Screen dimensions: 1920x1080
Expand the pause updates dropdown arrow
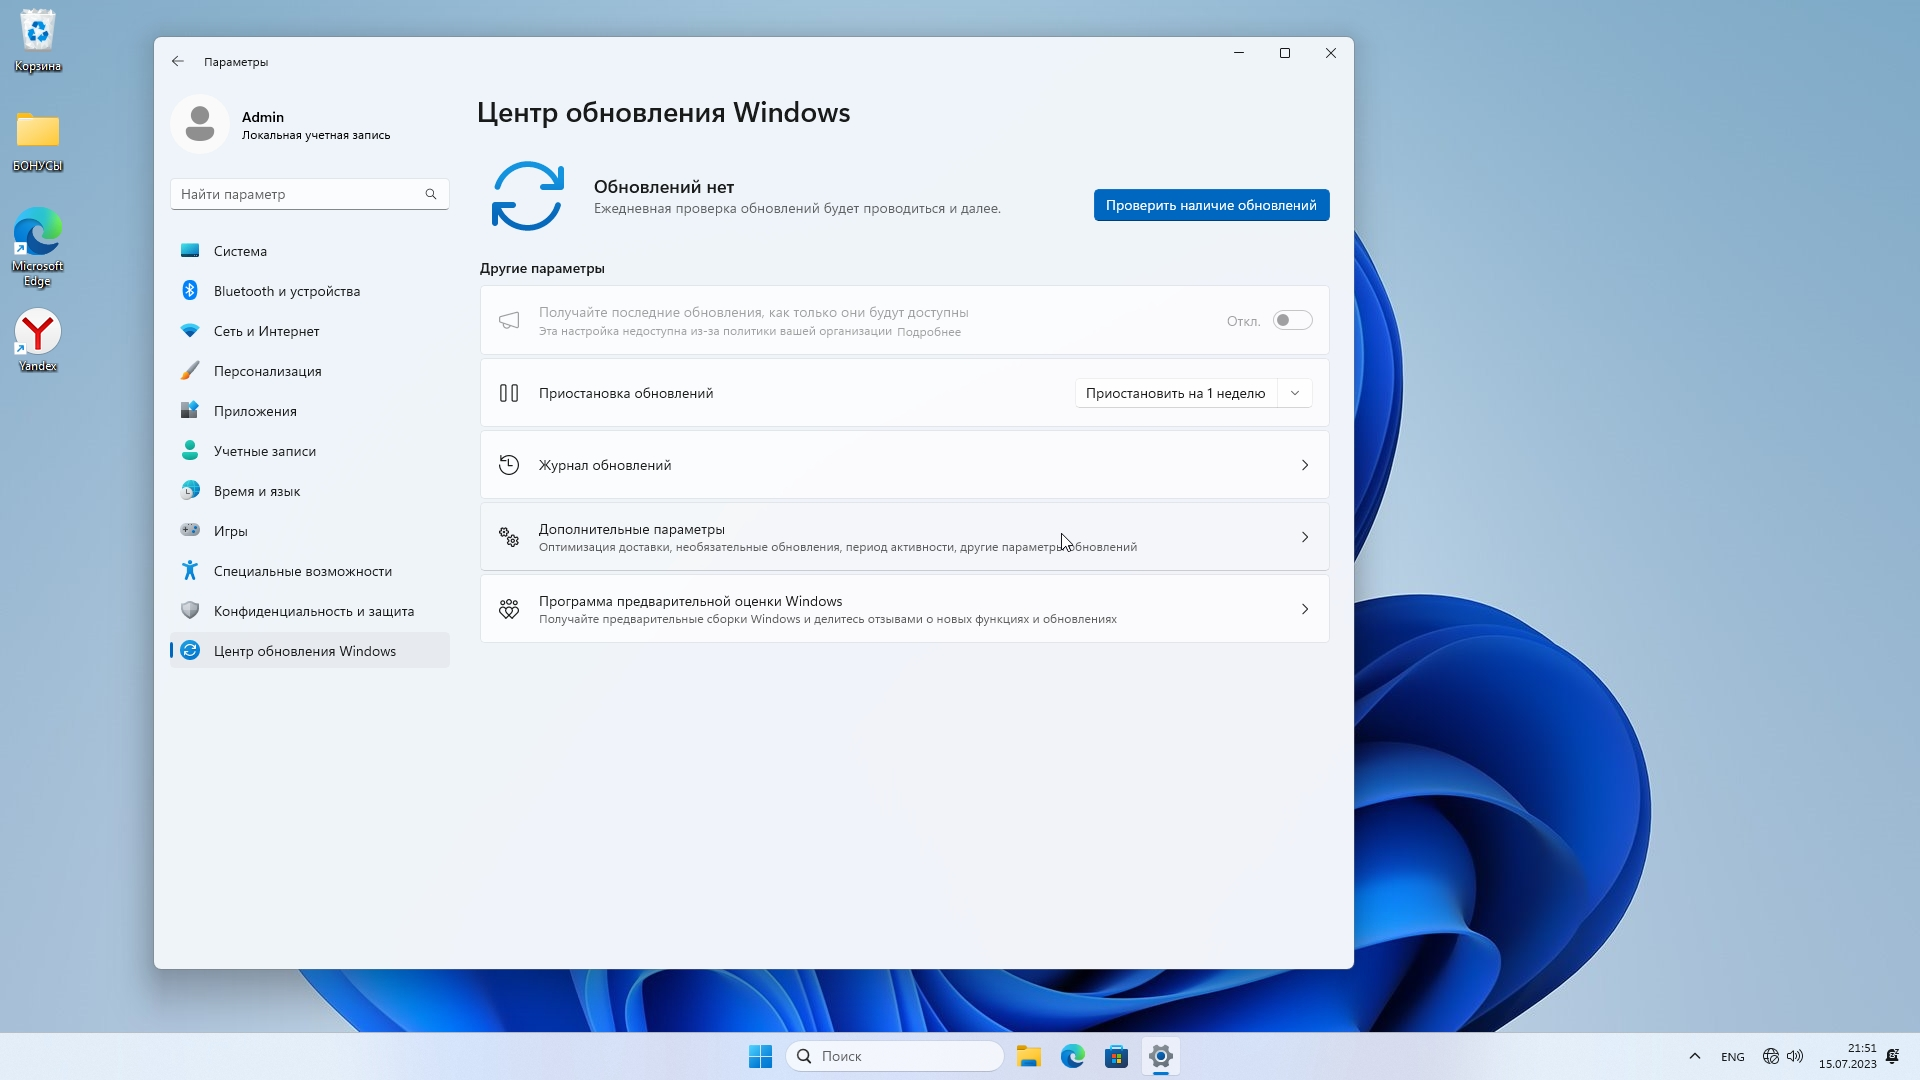coord(1295,393)
